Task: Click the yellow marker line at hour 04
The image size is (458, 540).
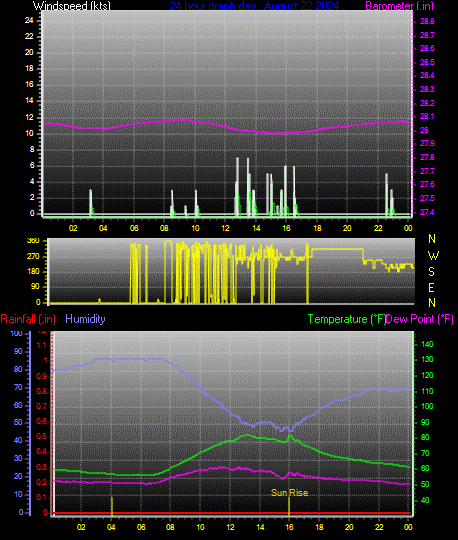Action: [x=112, y=506]
